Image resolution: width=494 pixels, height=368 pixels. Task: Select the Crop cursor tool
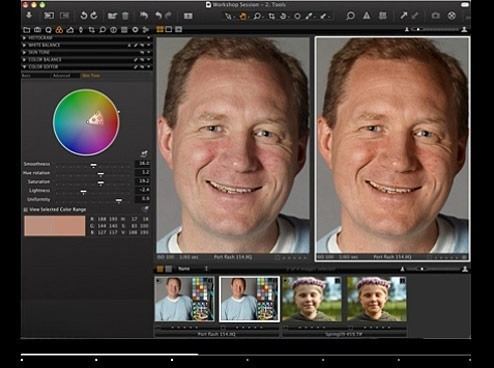[x=272, y=16]
